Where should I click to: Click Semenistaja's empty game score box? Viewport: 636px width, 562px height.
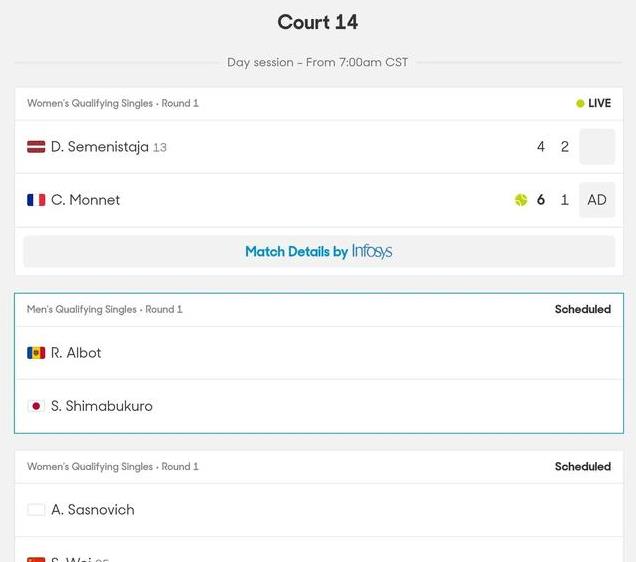597,146
